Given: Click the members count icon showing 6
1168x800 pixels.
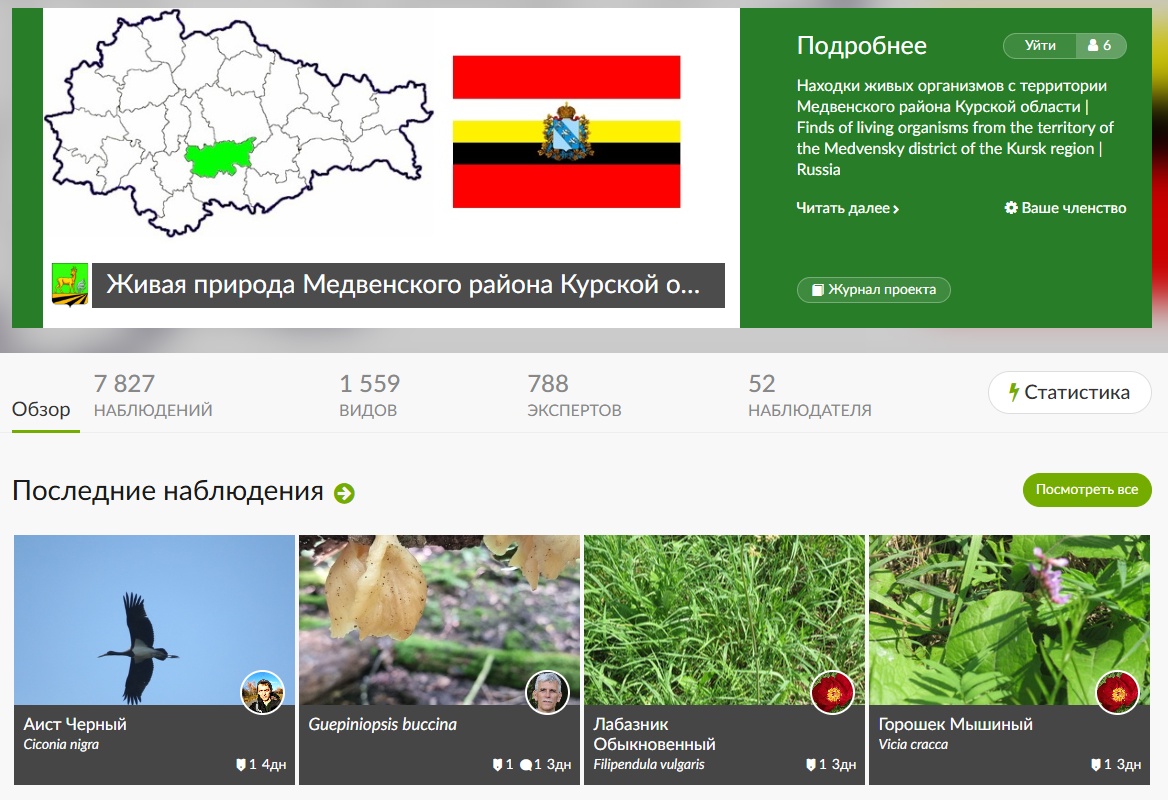Looking at the screenshot, I should (x=1101, y=46).
